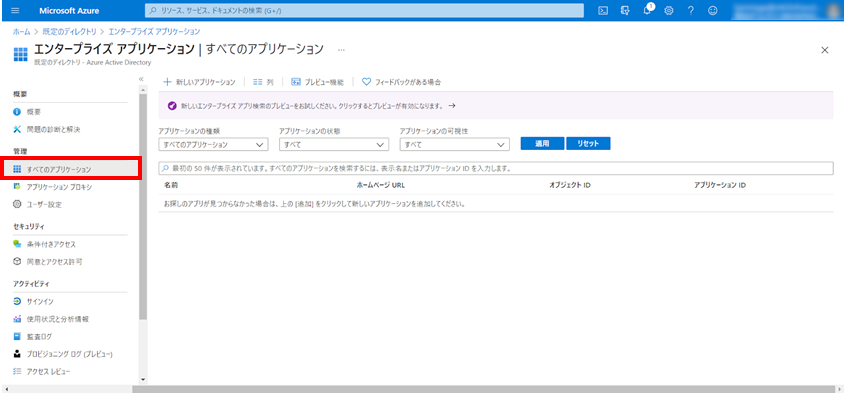Open アクセス レビュー in the sidebar
Viewport: 844px width, 393px height.
pos(41,372)
